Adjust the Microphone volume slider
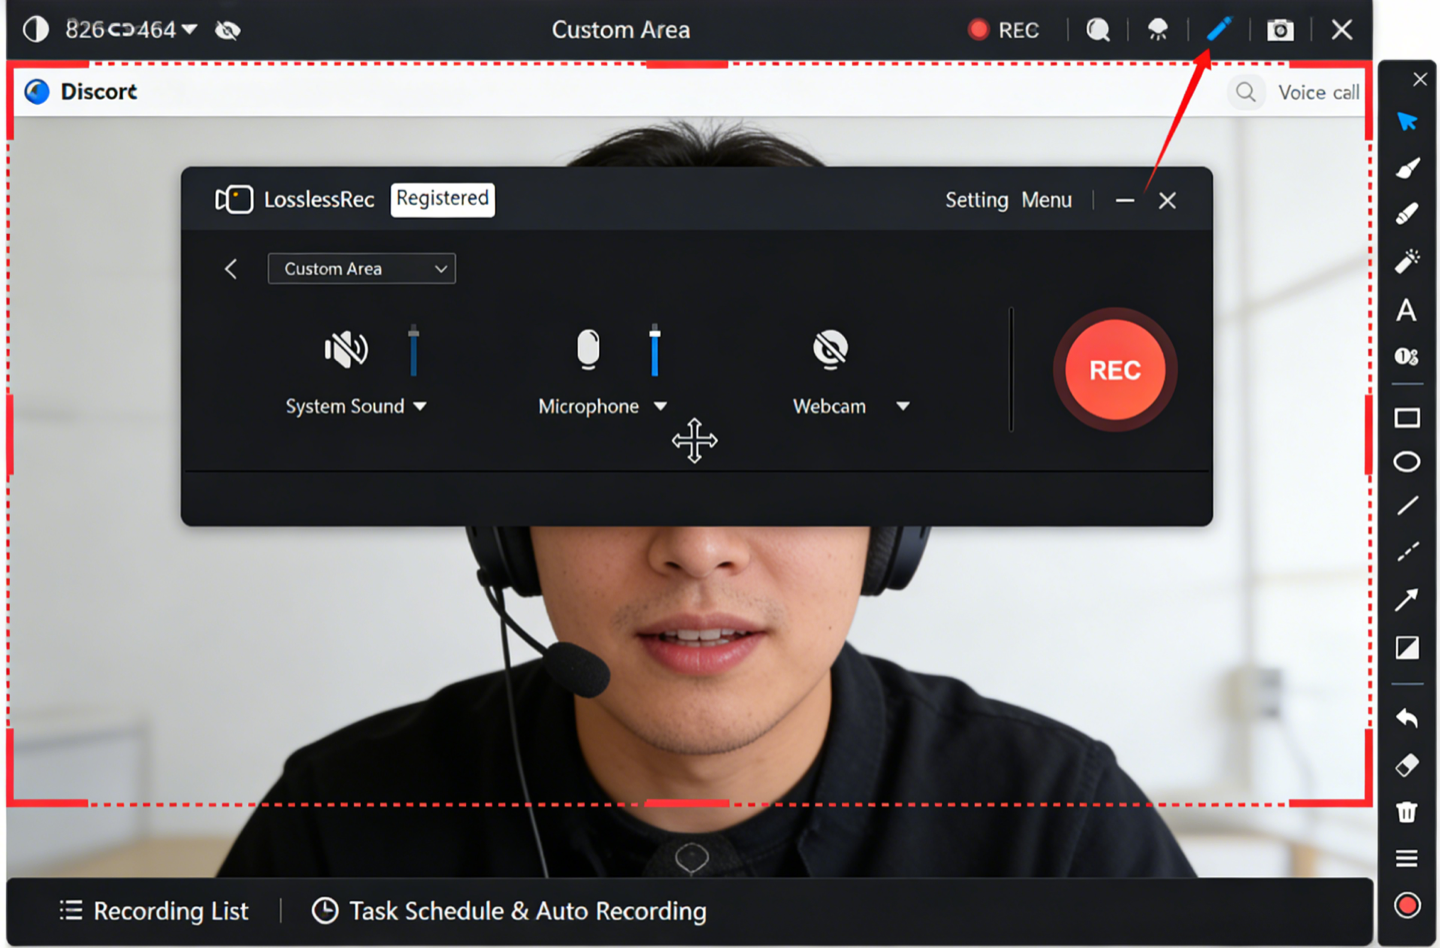 (x=655, y=350)
